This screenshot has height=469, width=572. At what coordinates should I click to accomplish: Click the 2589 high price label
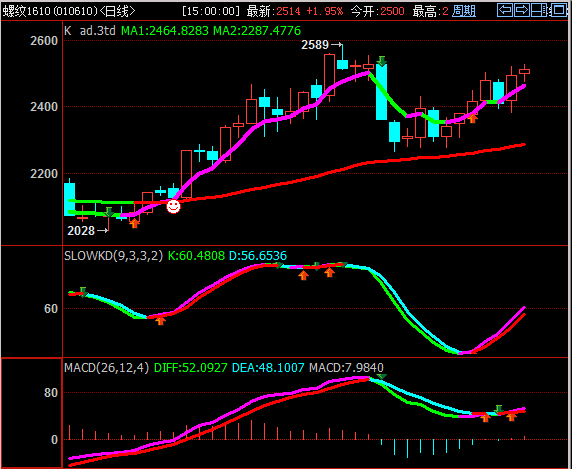315,45
